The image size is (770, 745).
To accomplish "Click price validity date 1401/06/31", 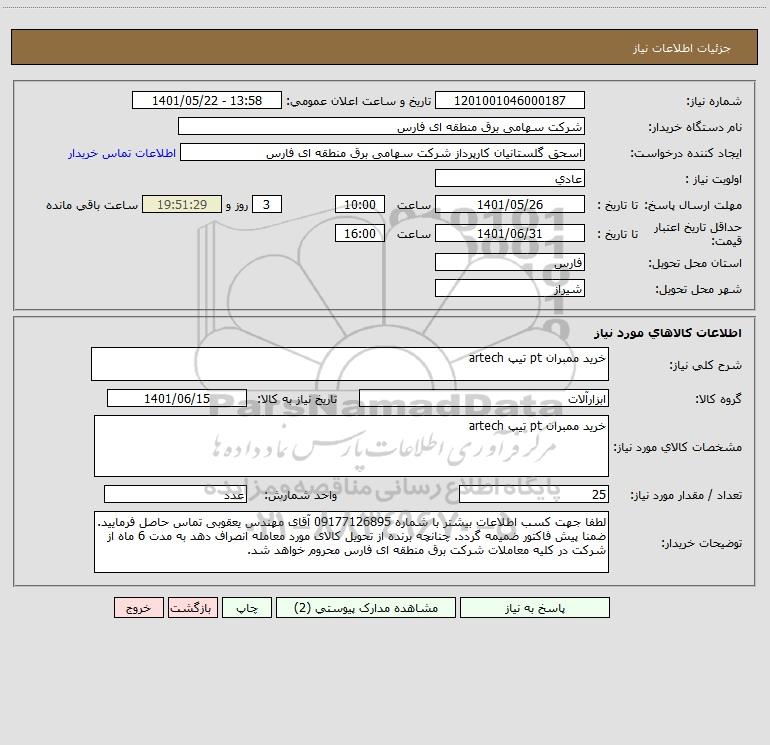I will coord(510,233).
